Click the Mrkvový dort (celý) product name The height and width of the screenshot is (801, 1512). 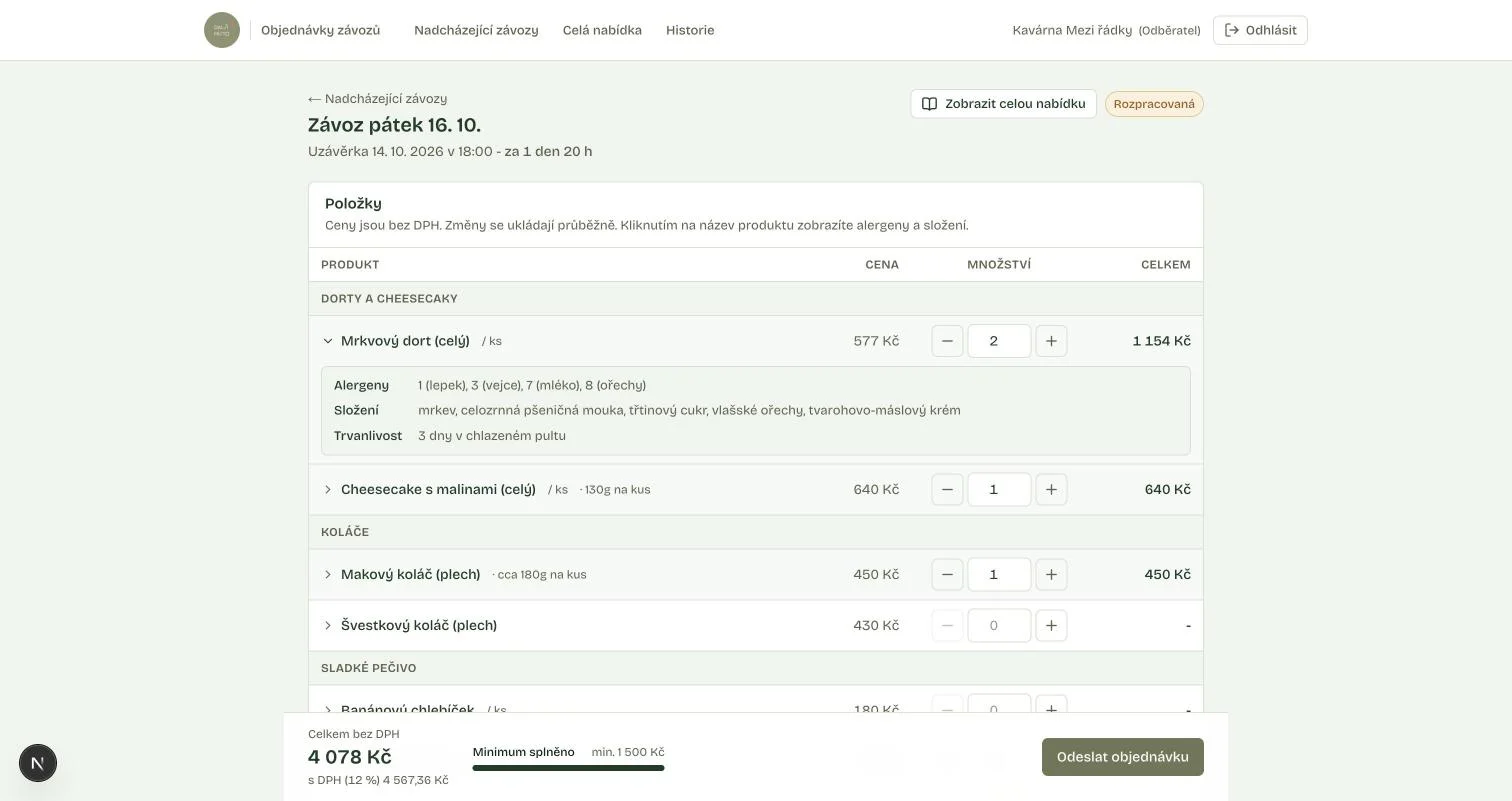[405, 341]
